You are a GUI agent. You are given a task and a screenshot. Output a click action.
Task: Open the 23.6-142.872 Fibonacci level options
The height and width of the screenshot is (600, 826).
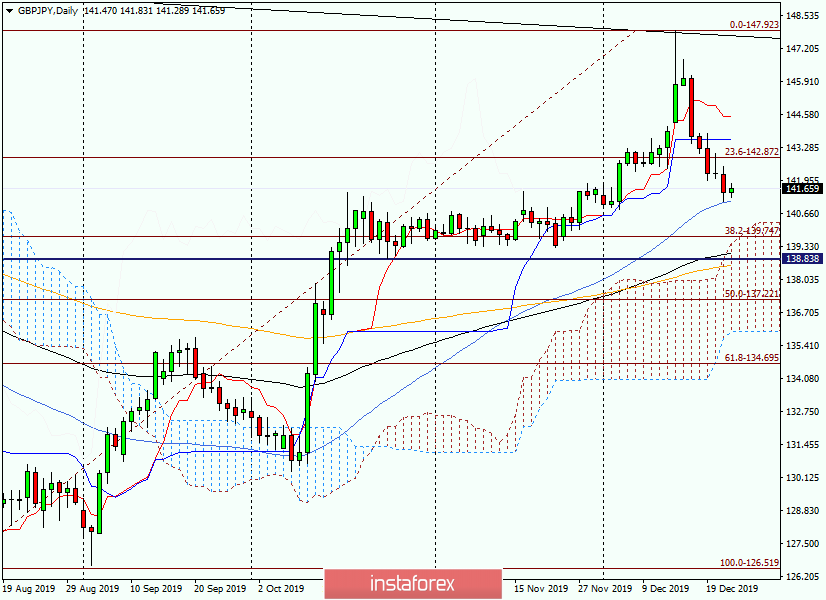750,152
